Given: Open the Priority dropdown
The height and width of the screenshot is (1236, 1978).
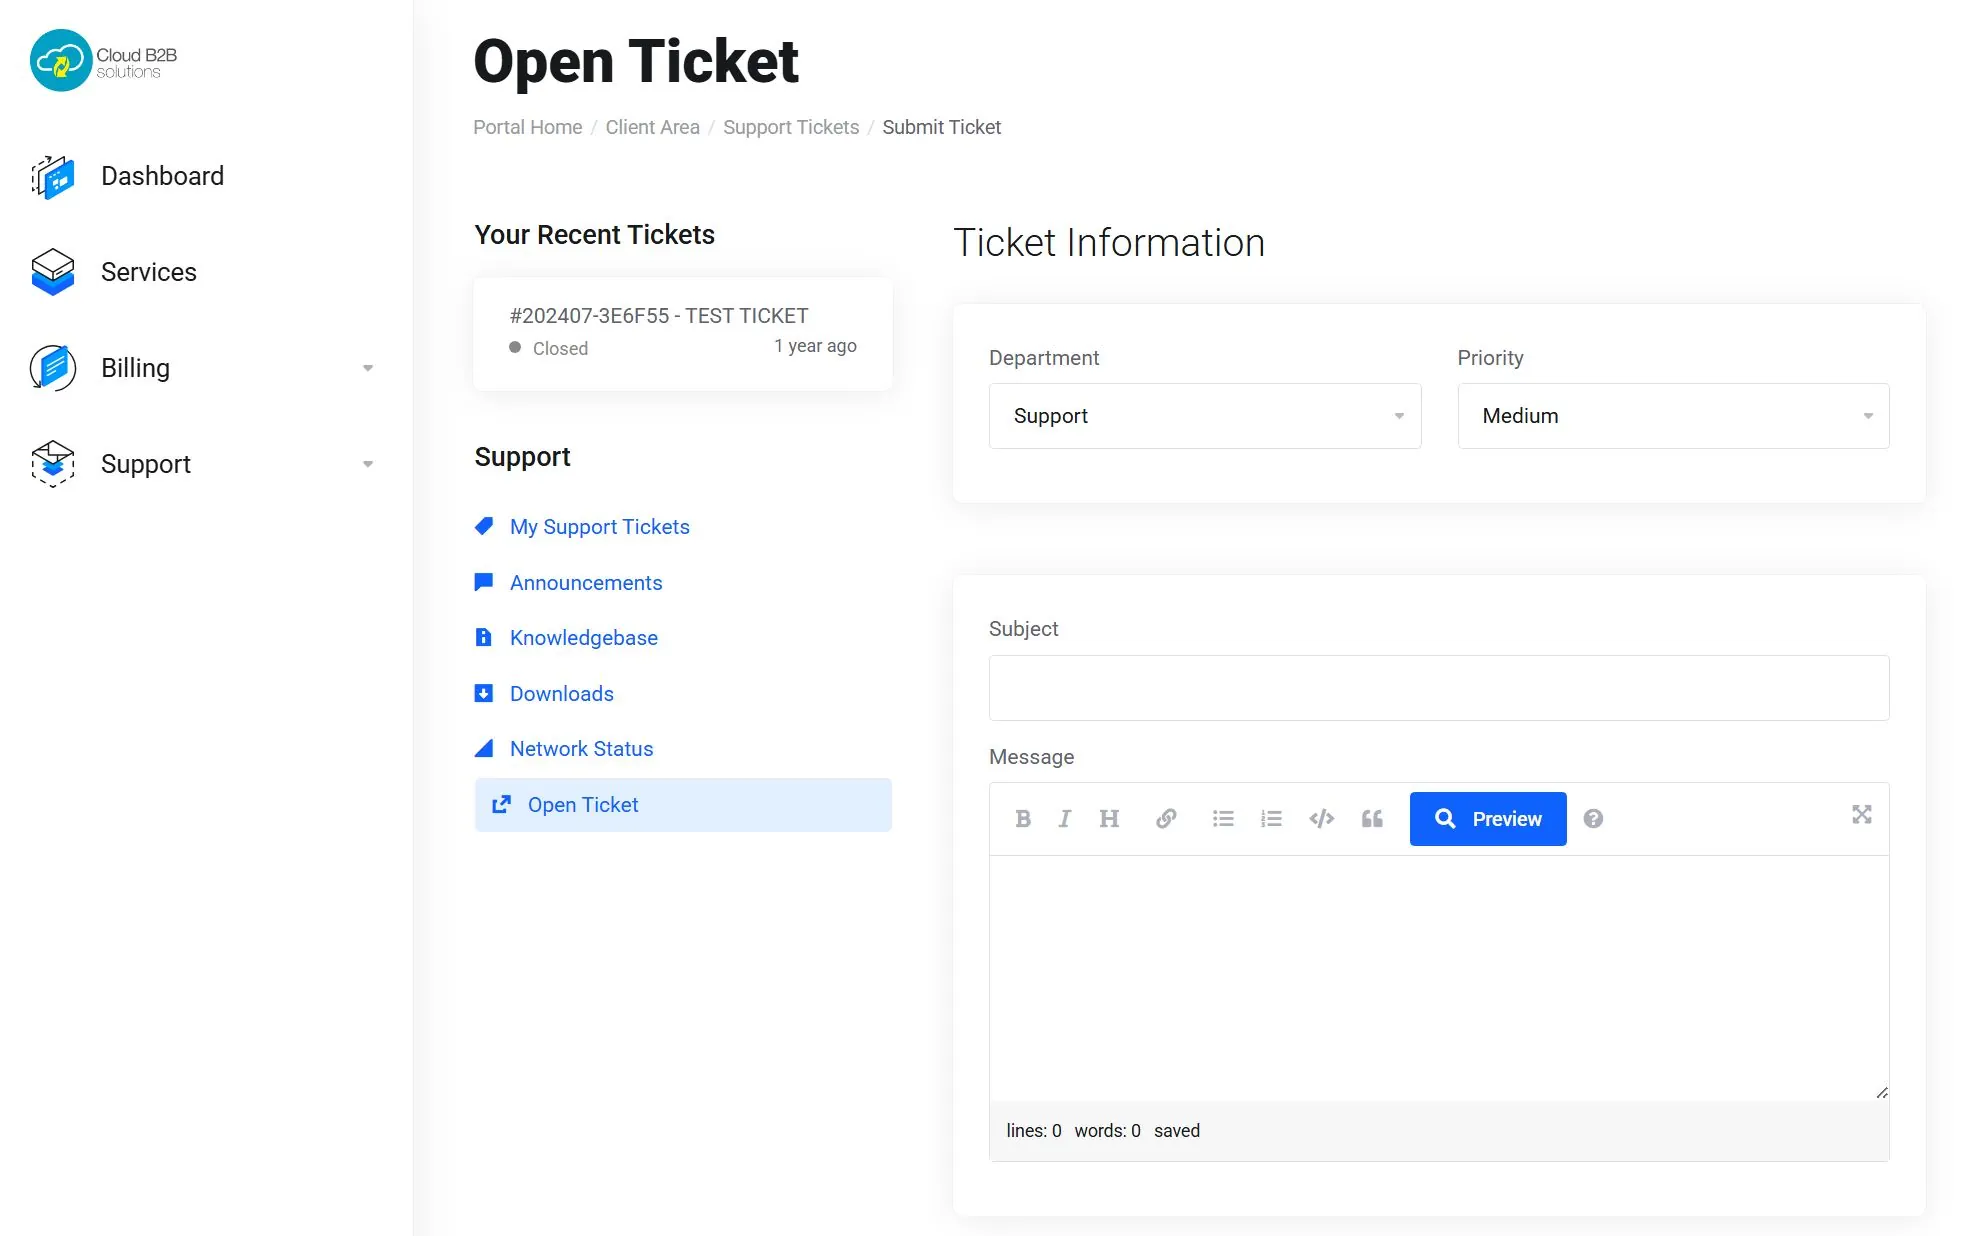Looking at the screenshot, I should pyautogui.click(x=1673, y=416).
